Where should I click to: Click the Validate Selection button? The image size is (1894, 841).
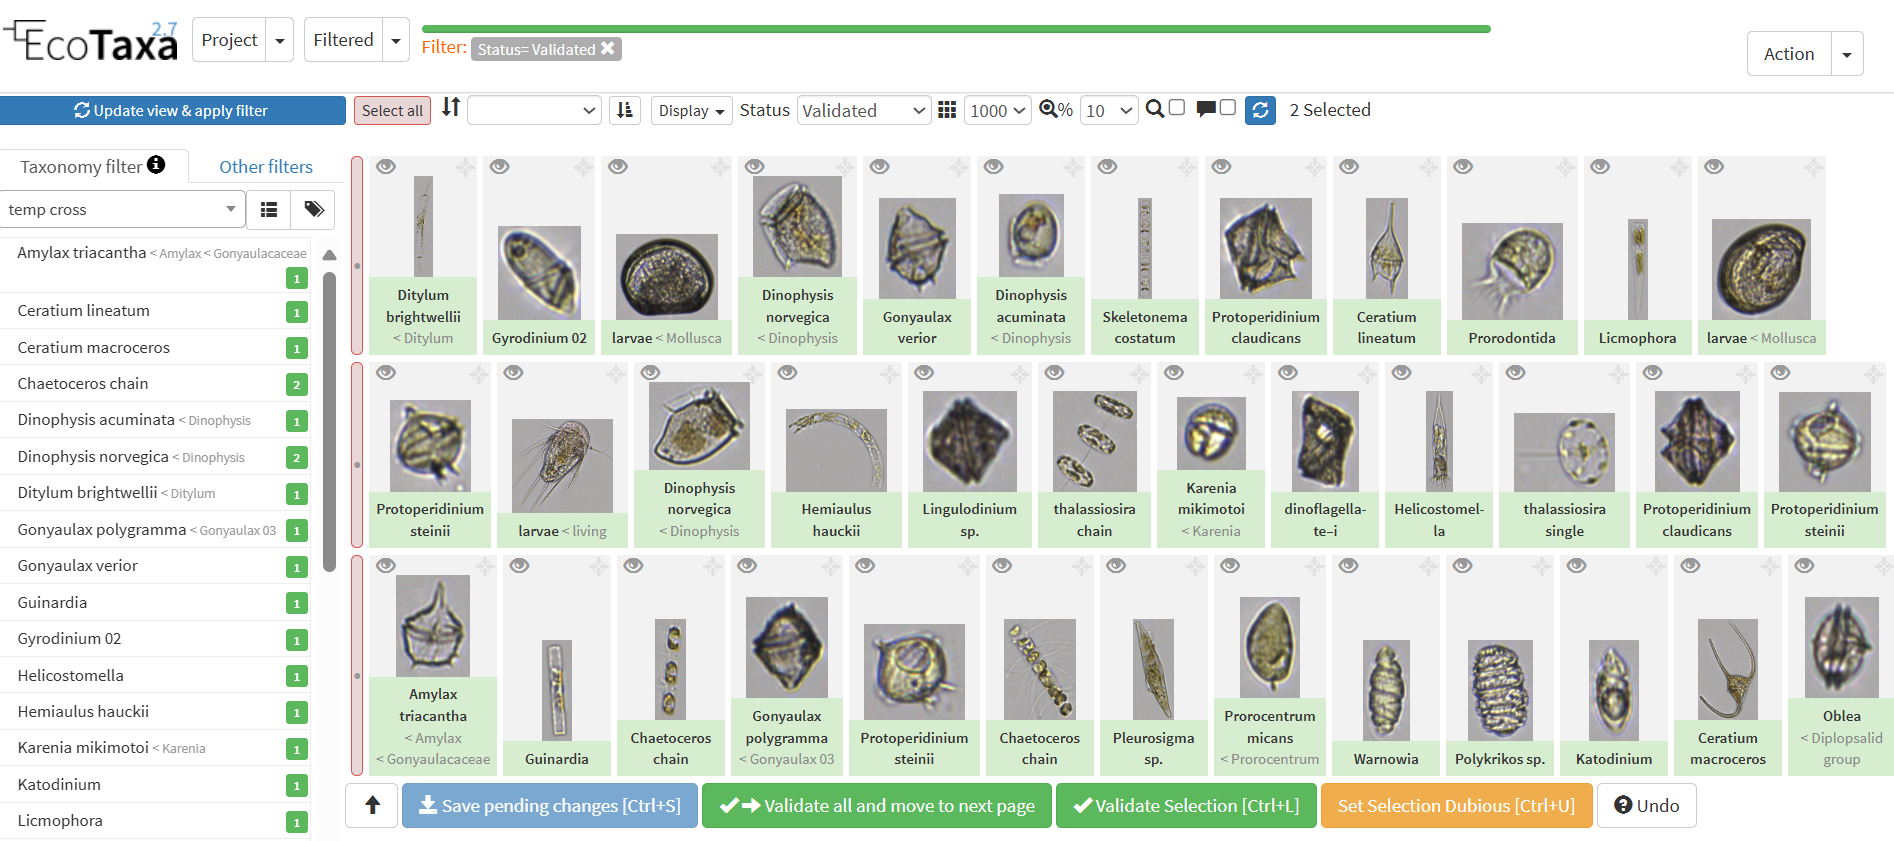1186,805
